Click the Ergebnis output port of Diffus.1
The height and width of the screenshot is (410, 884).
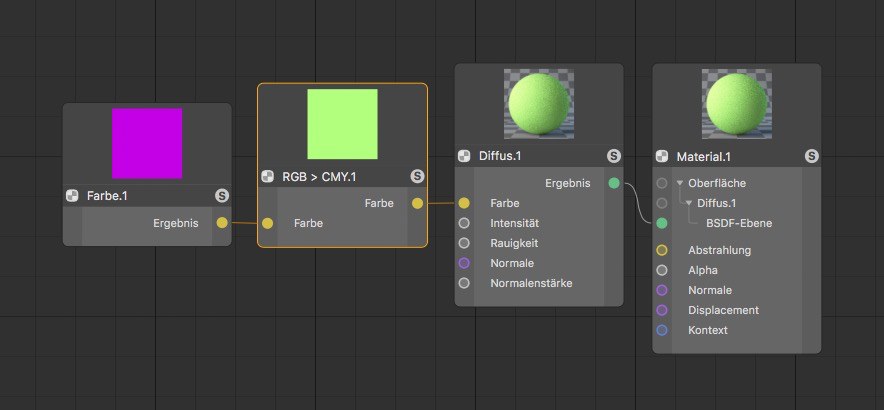pos(614,183)
